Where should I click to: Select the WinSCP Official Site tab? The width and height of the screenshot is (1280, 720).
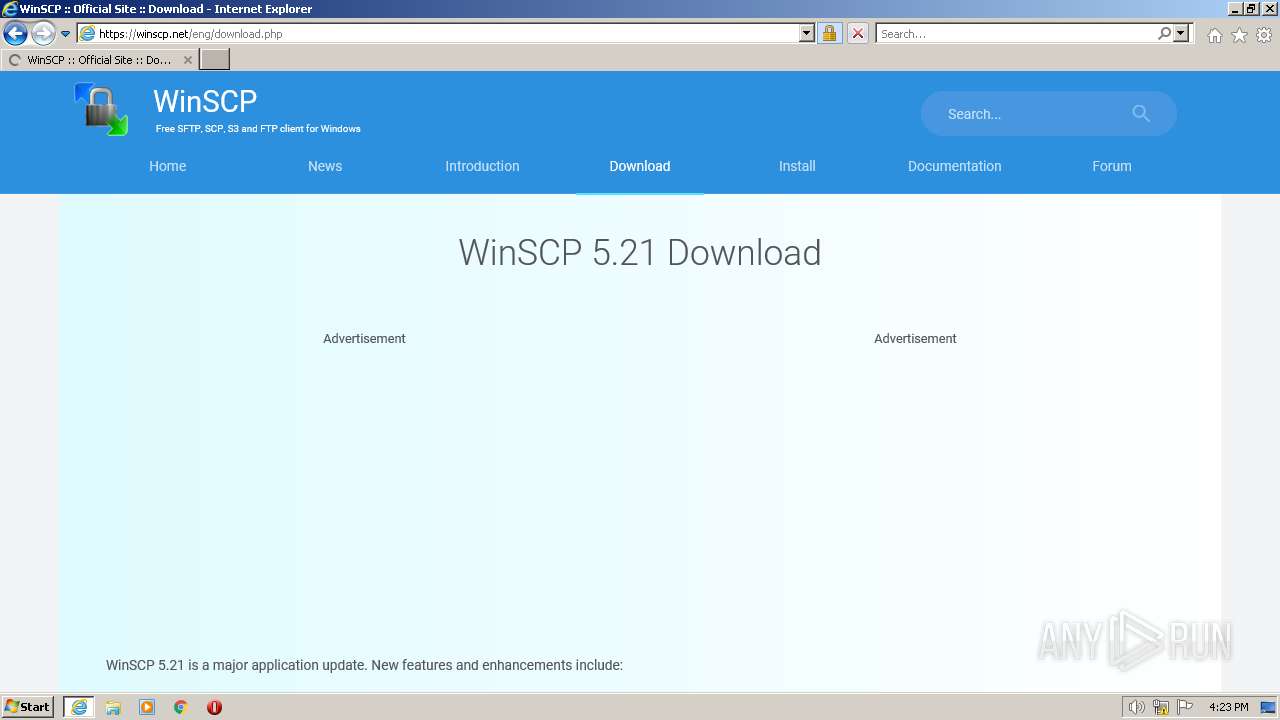tap(99, 60)
